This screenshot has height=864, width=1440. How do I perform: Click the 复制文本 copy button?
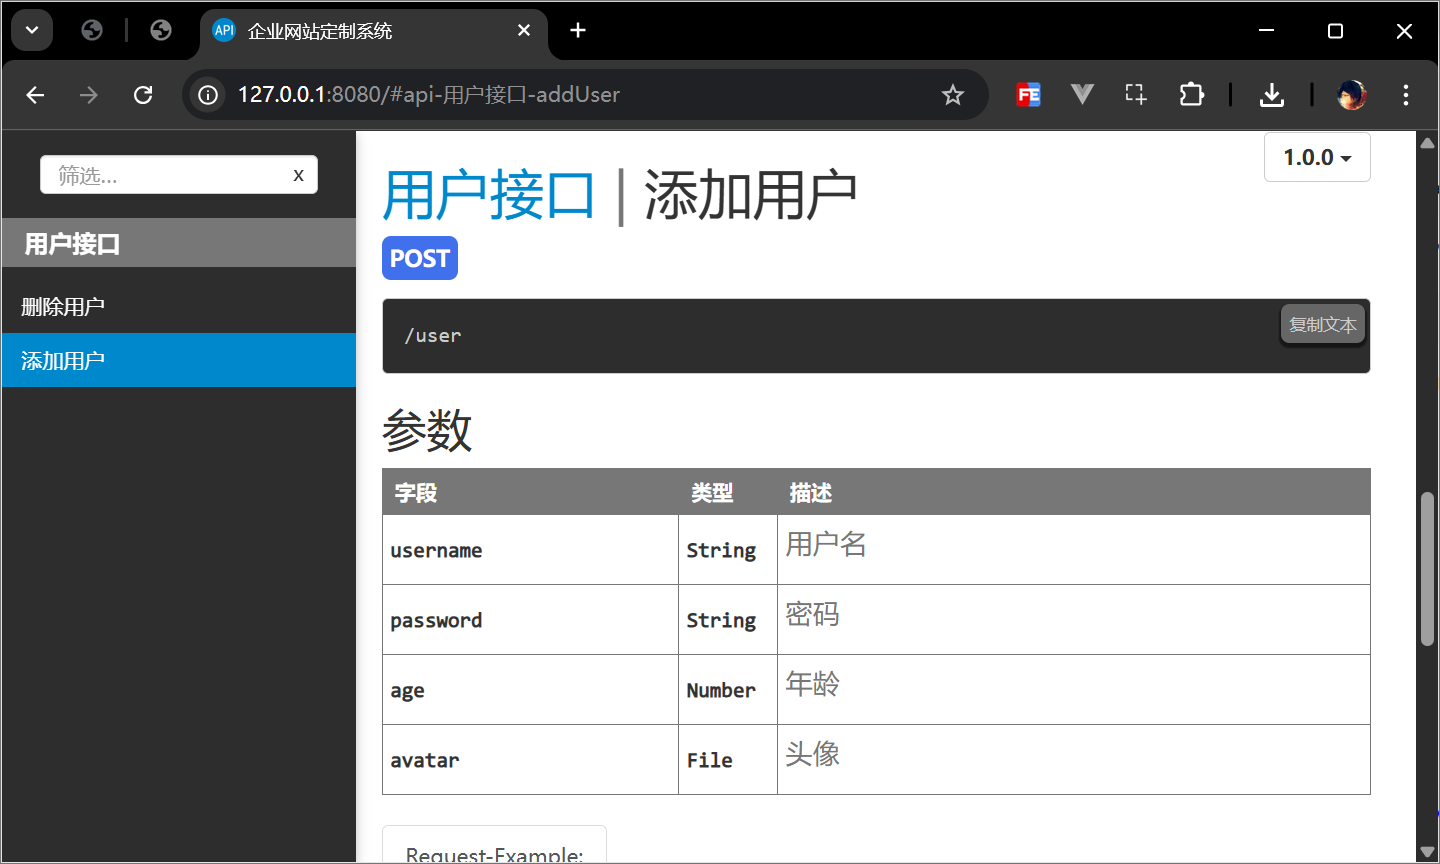point(1322,325)
